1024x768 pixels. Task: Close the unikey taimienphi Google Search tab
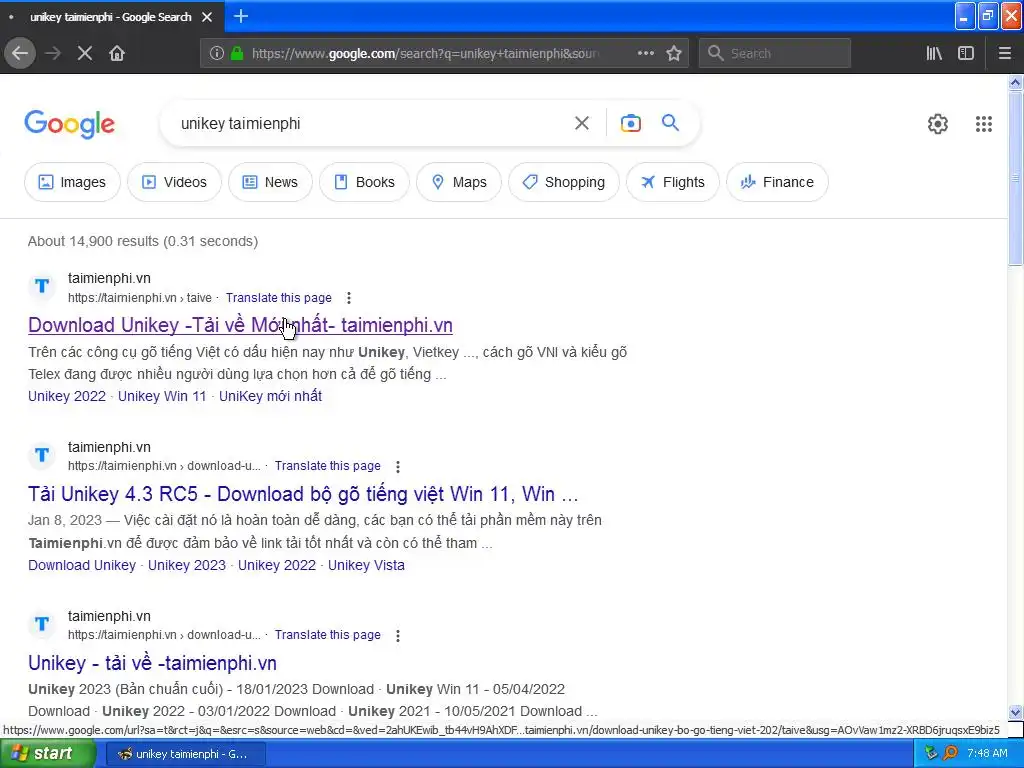click(x=207, y=17)
